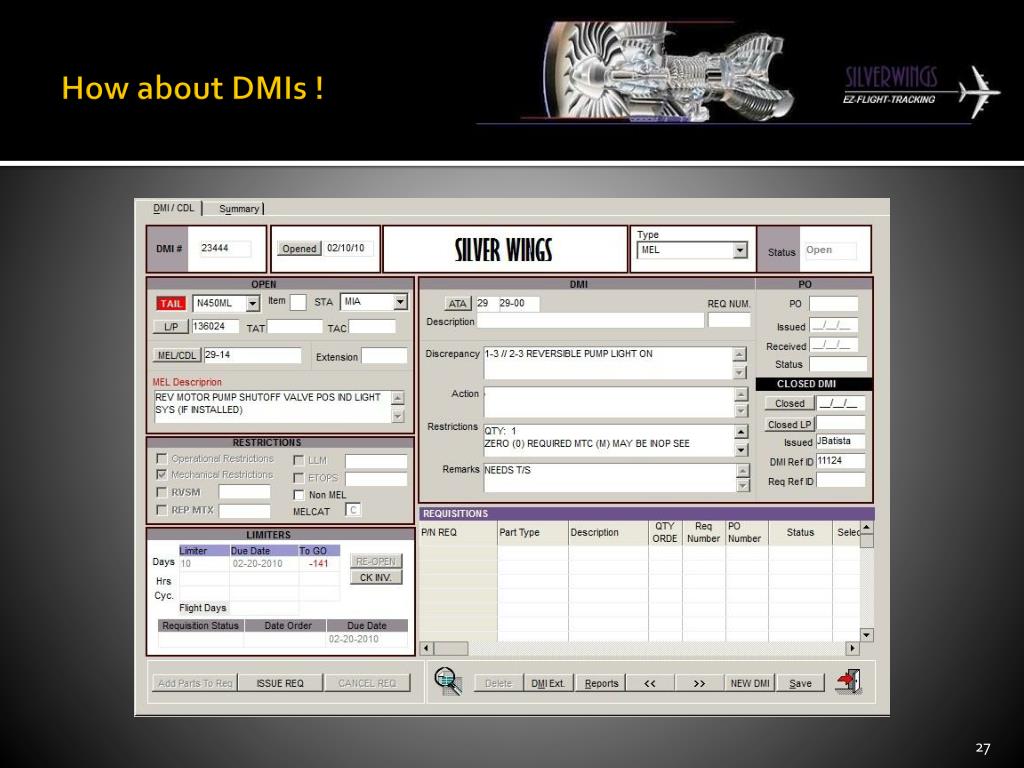
Task: Click the Save button
Action: 800,683
